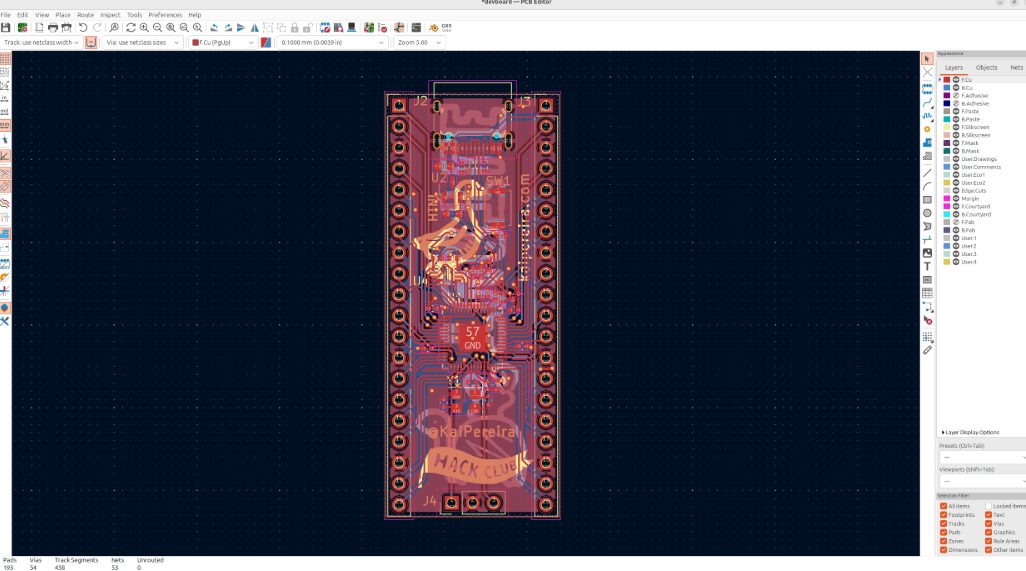Pick the arrow selection tool

coord(927,59)
